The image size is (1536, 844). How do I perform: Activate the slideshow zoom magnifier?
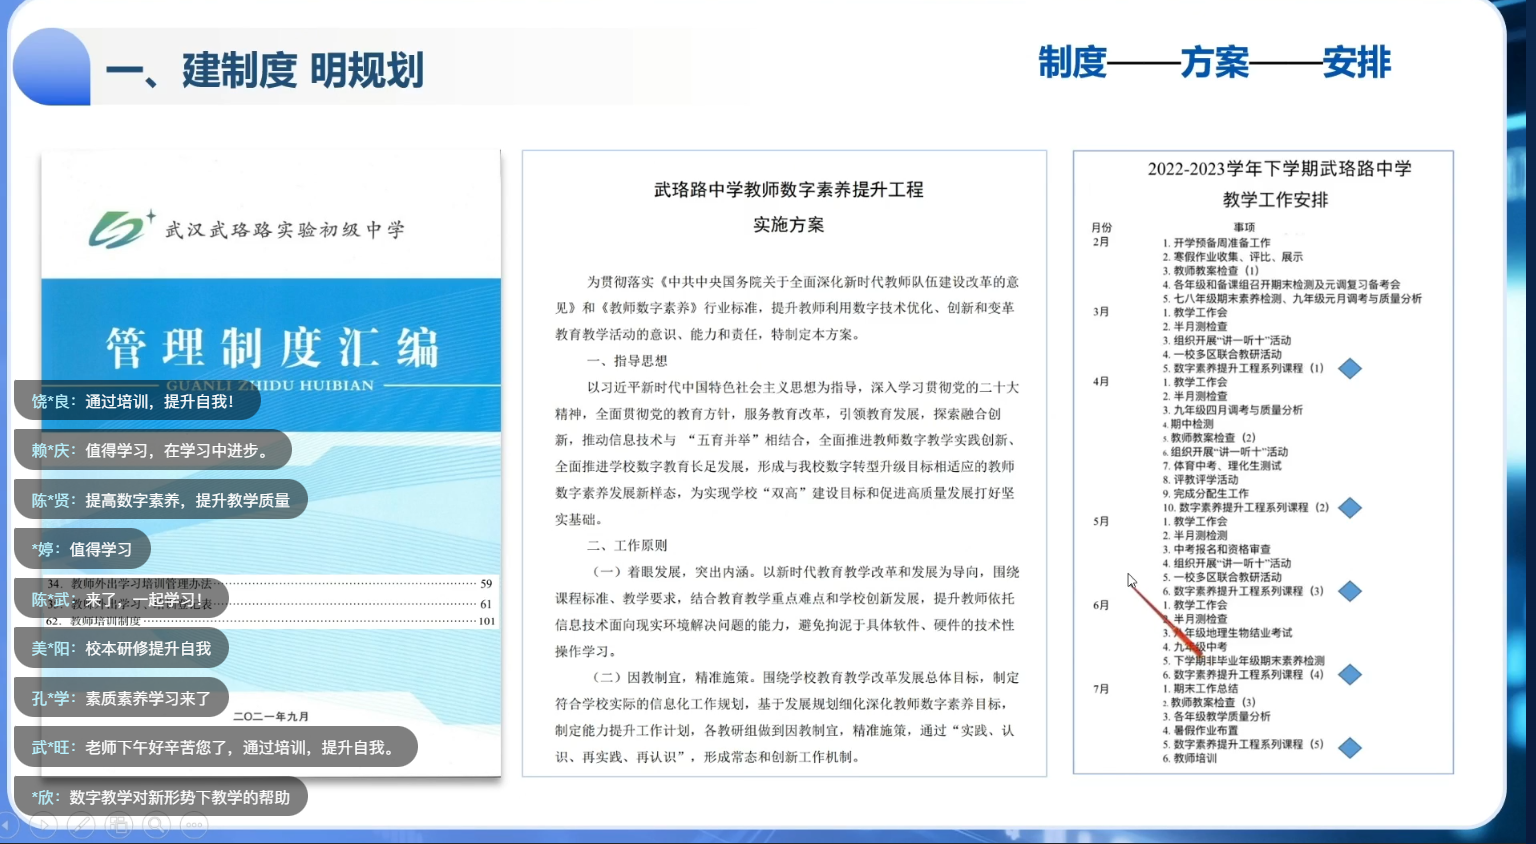click(157, 826)
